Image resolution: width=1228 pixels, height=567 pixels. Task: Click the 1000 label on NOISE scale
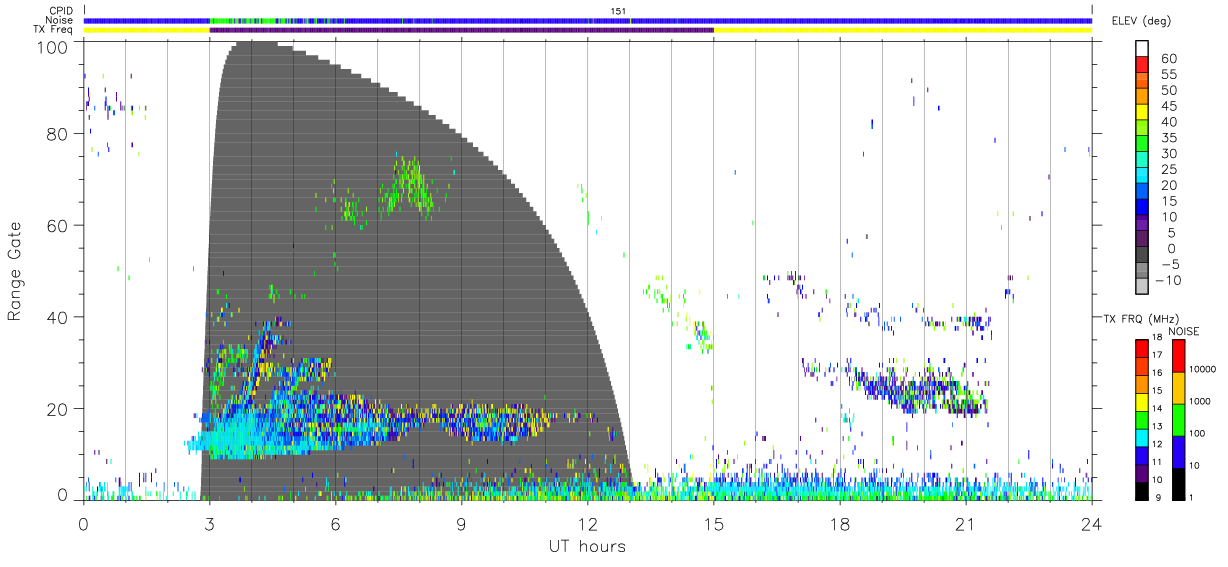click(x=1202, y=402)
